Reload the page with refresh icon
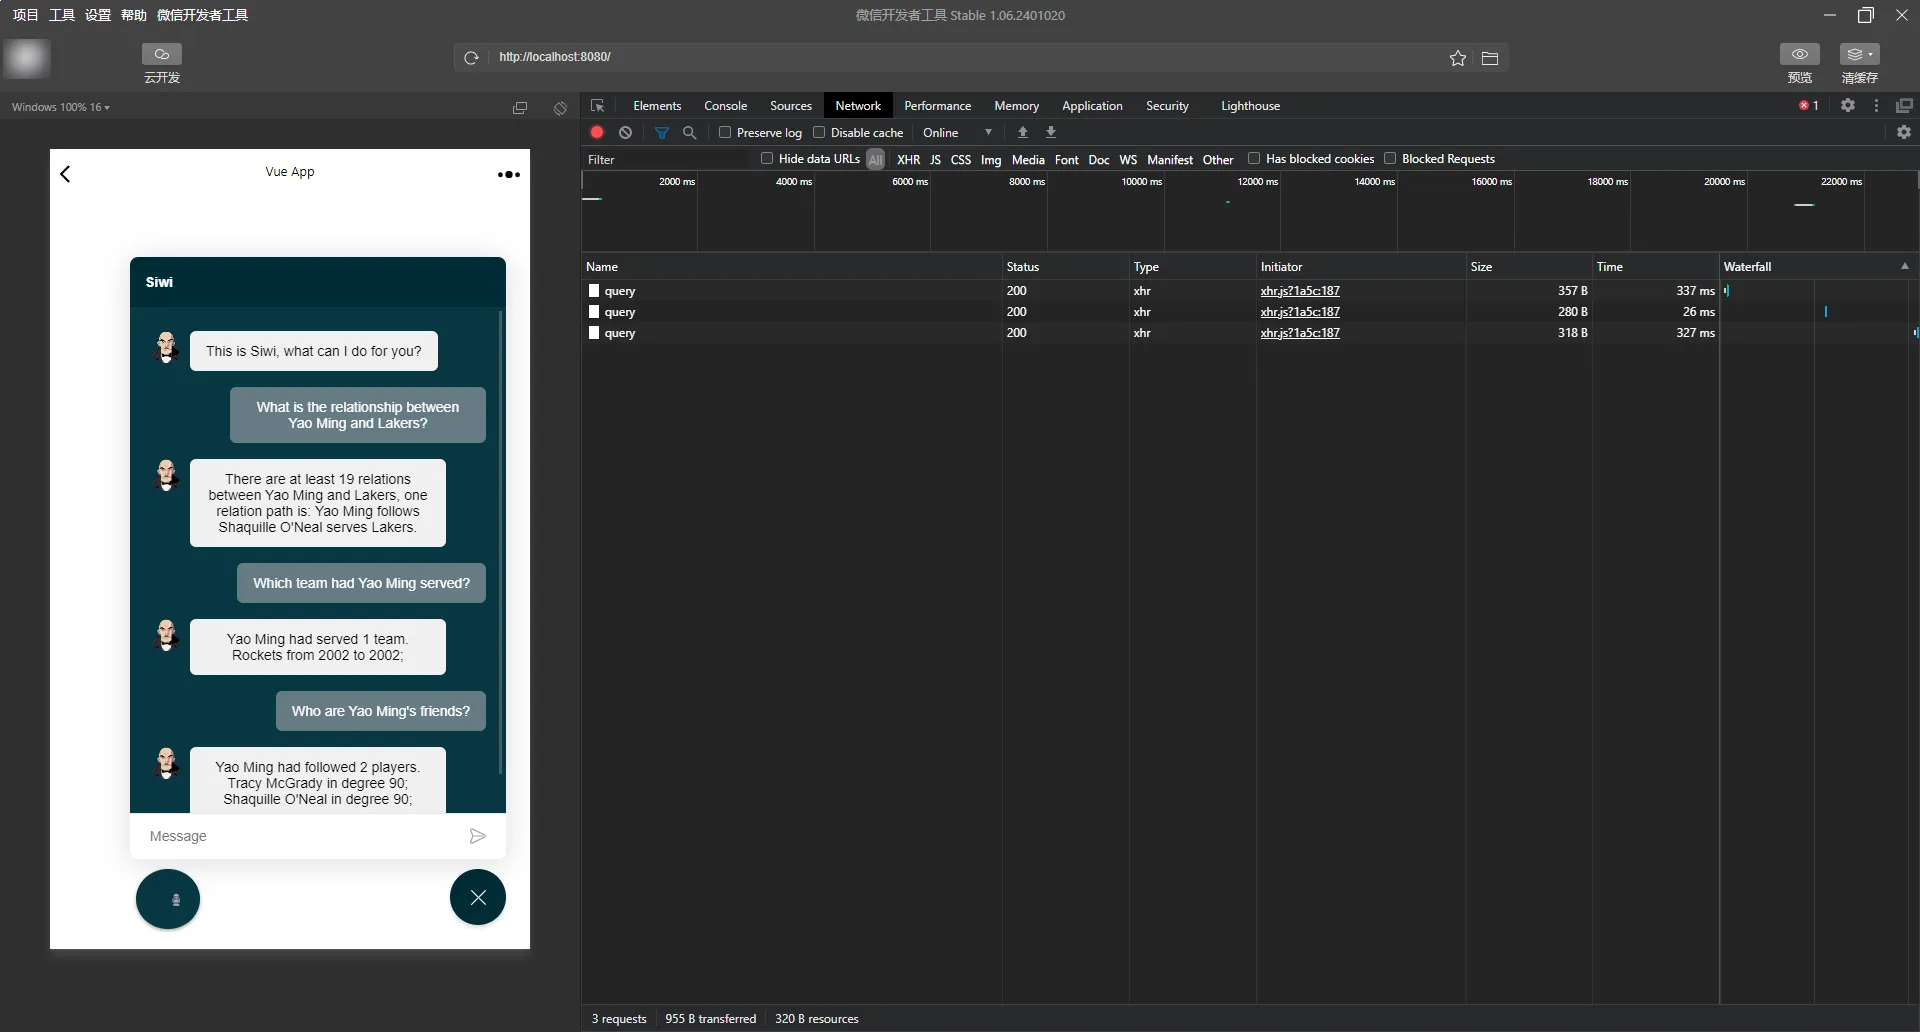This screenshot has width=1920, height=1032. (471, 58)
